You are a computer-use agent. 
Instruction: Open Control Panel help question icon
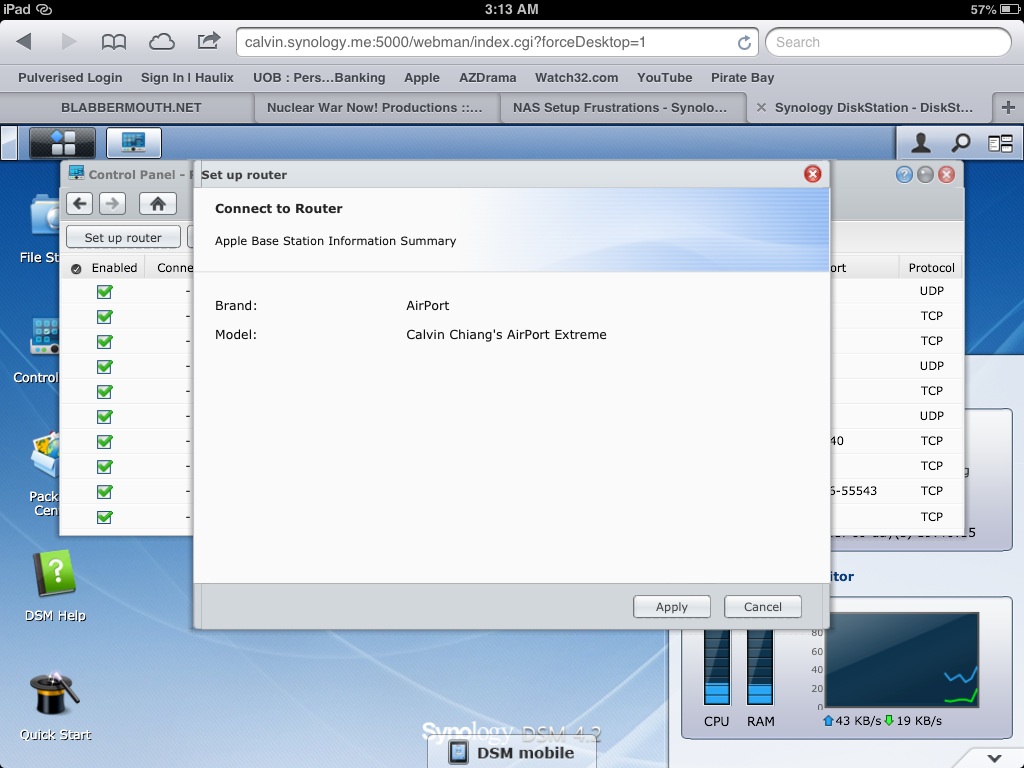(904, 174)
